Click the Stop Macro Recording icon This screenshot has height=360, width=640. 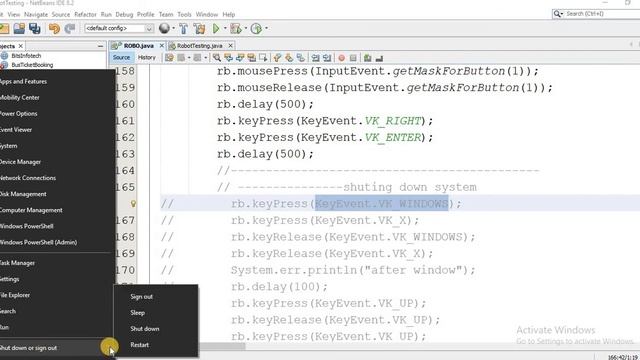tap(353, 58)
